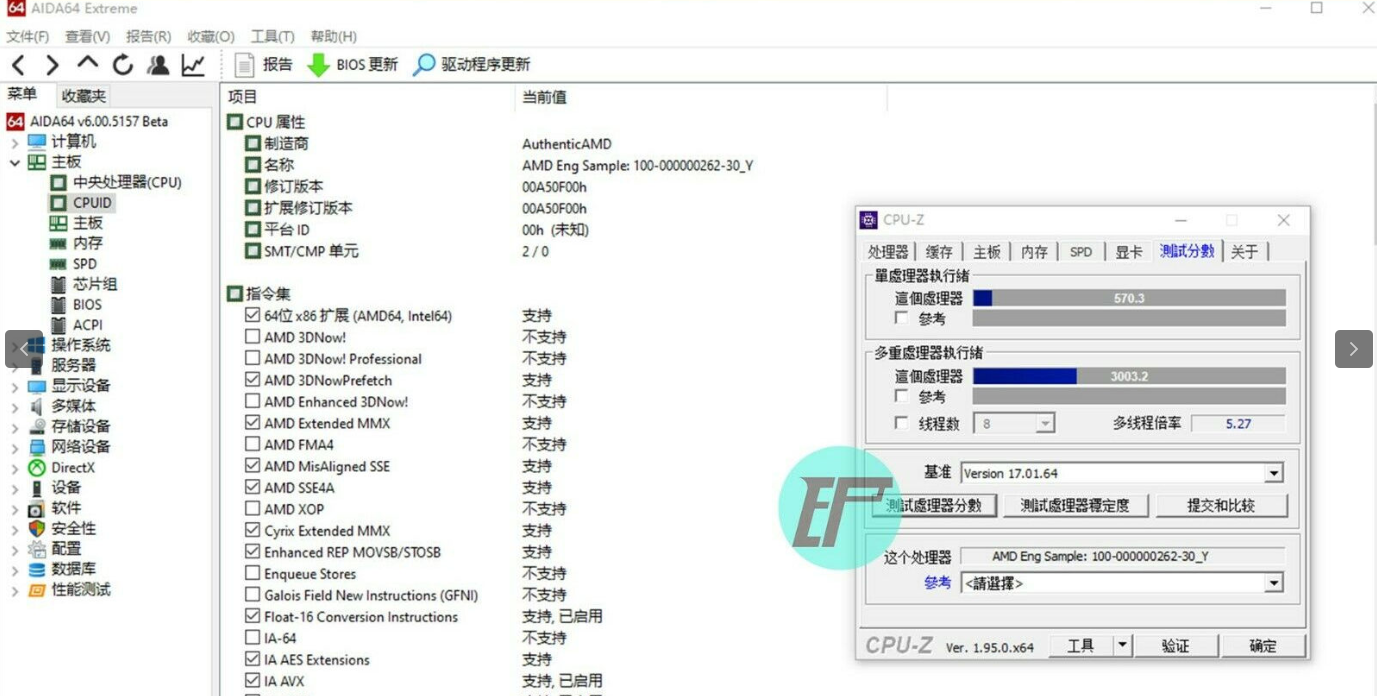This screenshot has width=1377, height=696.
Task: Open the 查看(V) menu
Action: pos(88,36)
